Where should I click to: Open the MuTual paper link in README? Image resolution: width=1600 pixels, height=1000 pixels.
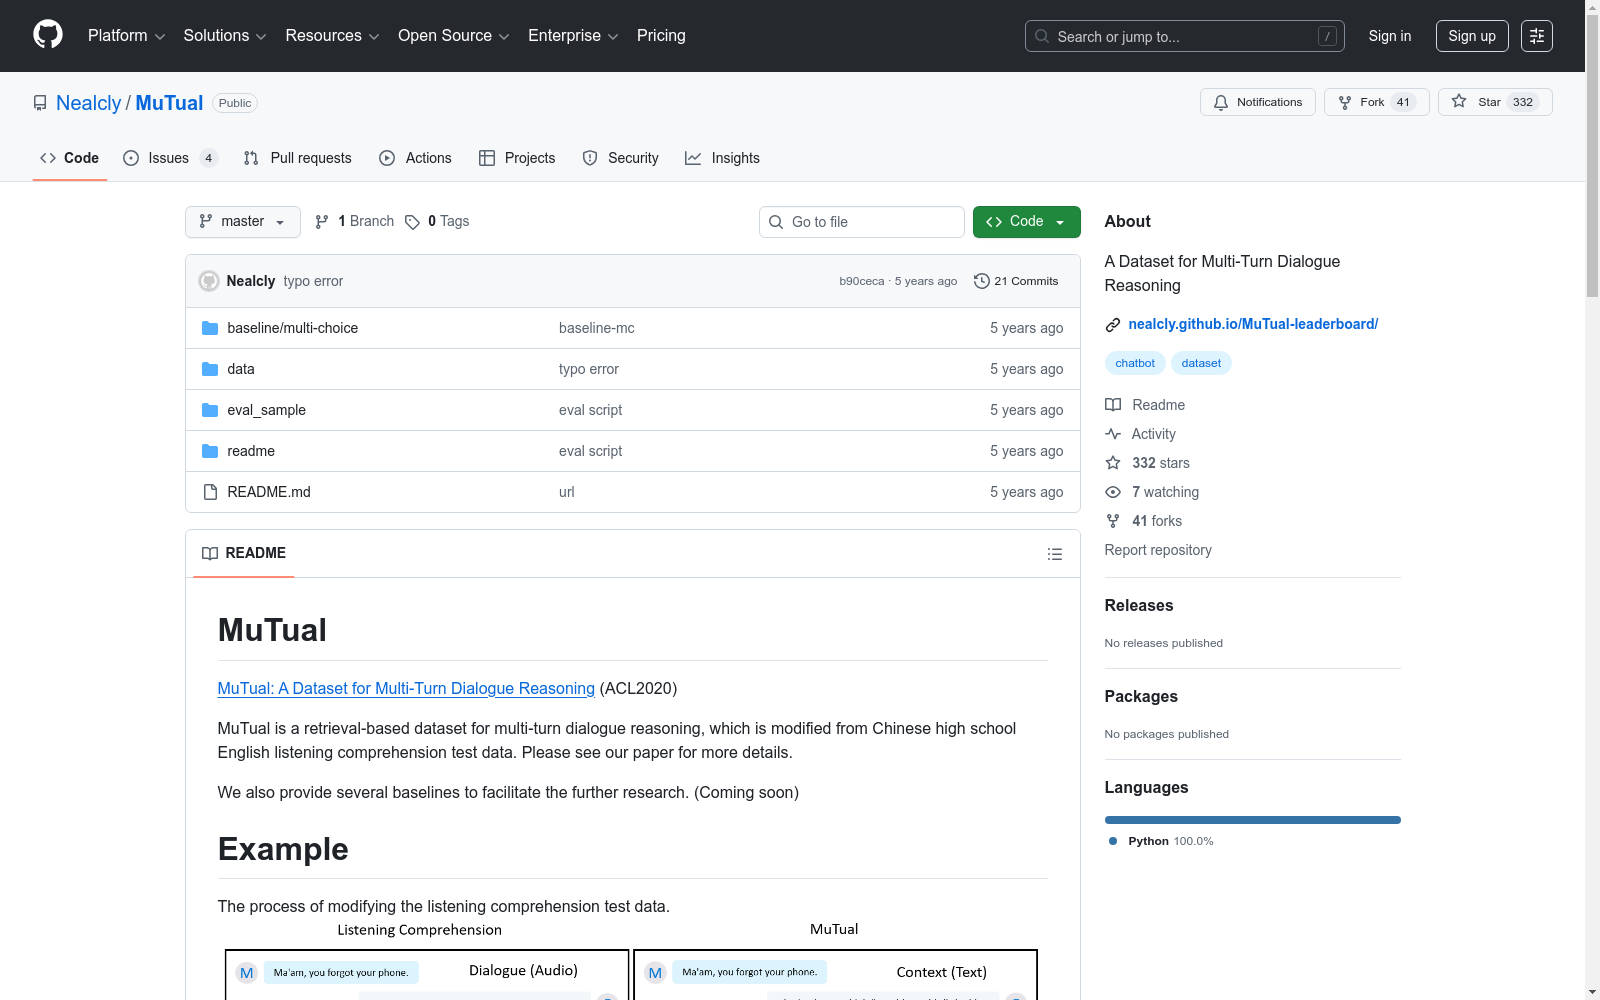[406, 688]
